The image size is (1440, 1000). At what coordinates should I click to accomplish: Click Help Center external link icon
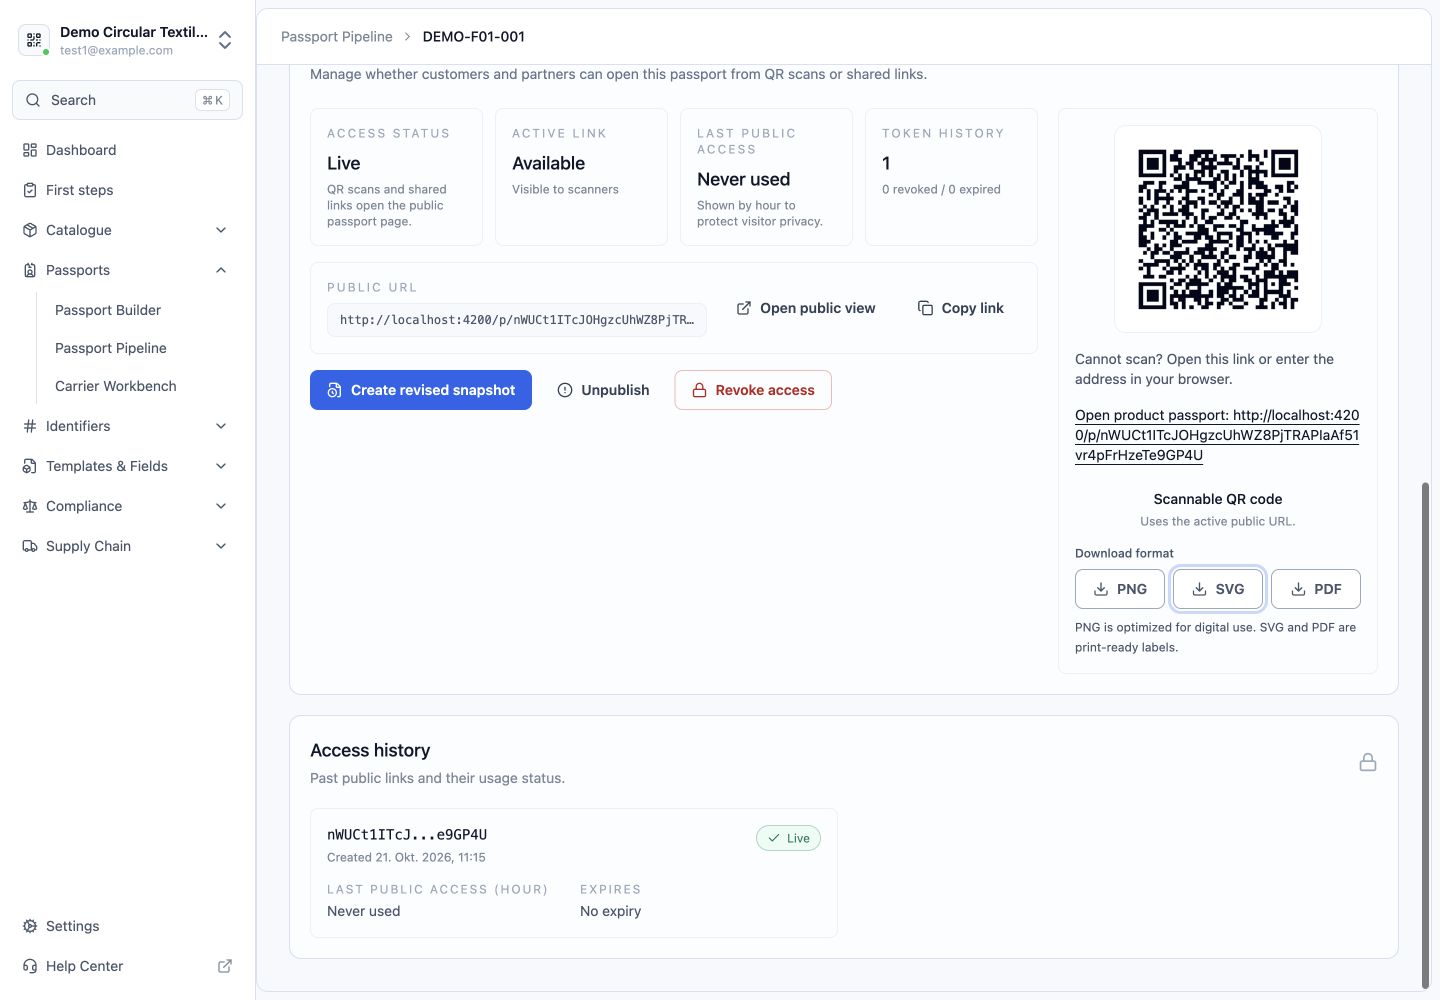point(225,966)
